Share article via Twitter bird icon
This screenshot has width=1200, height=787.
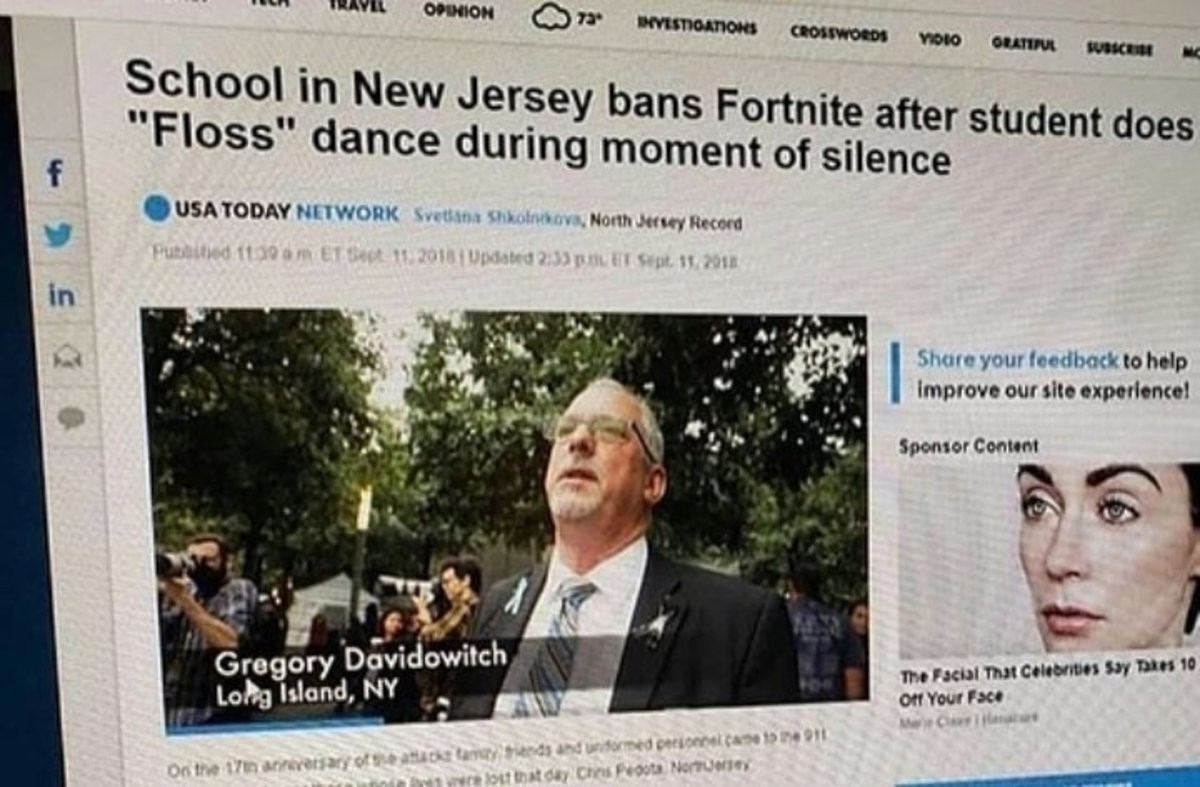click(x=59, y=236)
